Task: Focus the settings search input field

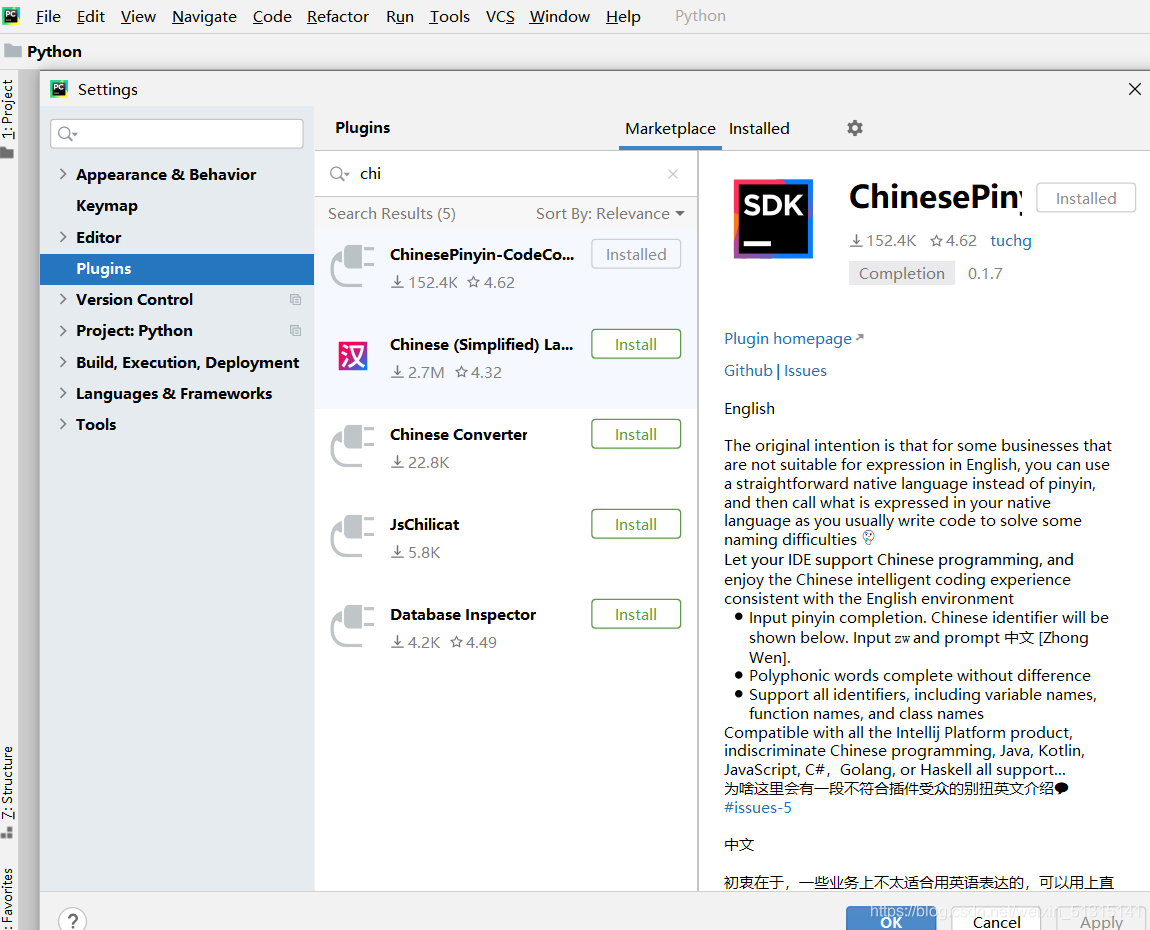Action: (x=177, y=133)
